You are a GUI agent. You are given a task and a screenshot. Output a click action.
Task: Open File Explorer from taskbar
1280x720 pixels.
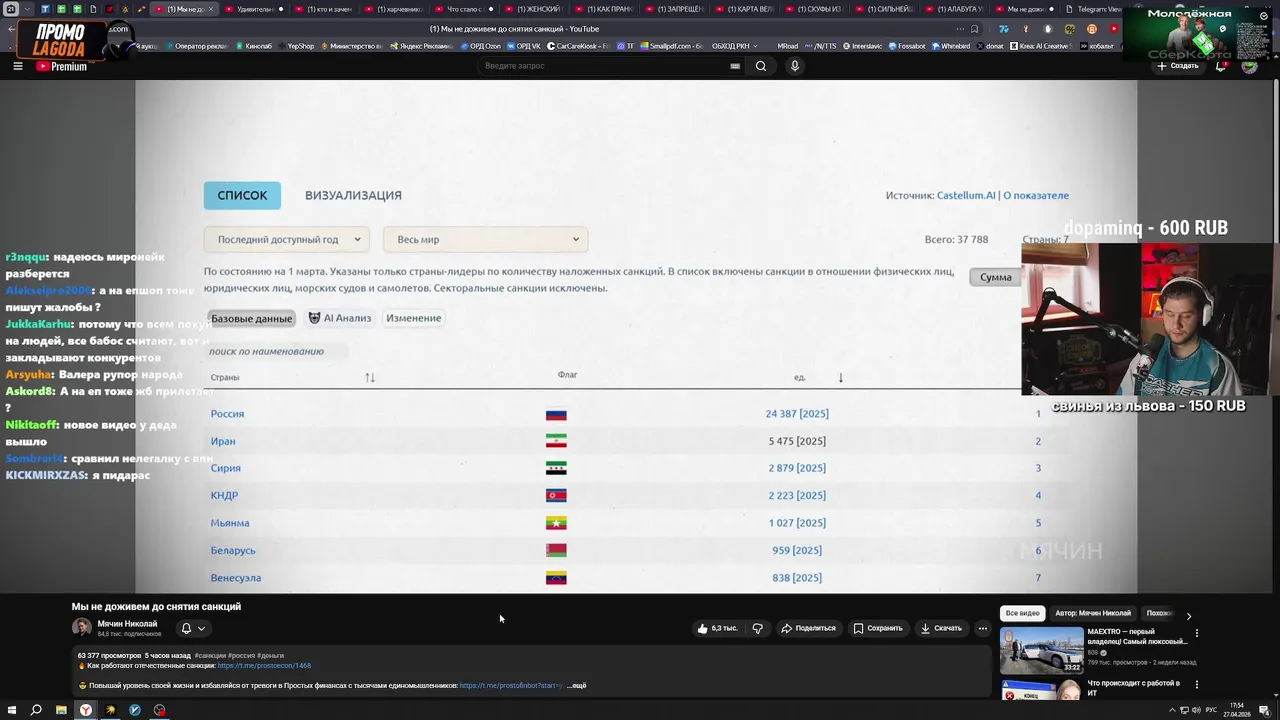61,710
